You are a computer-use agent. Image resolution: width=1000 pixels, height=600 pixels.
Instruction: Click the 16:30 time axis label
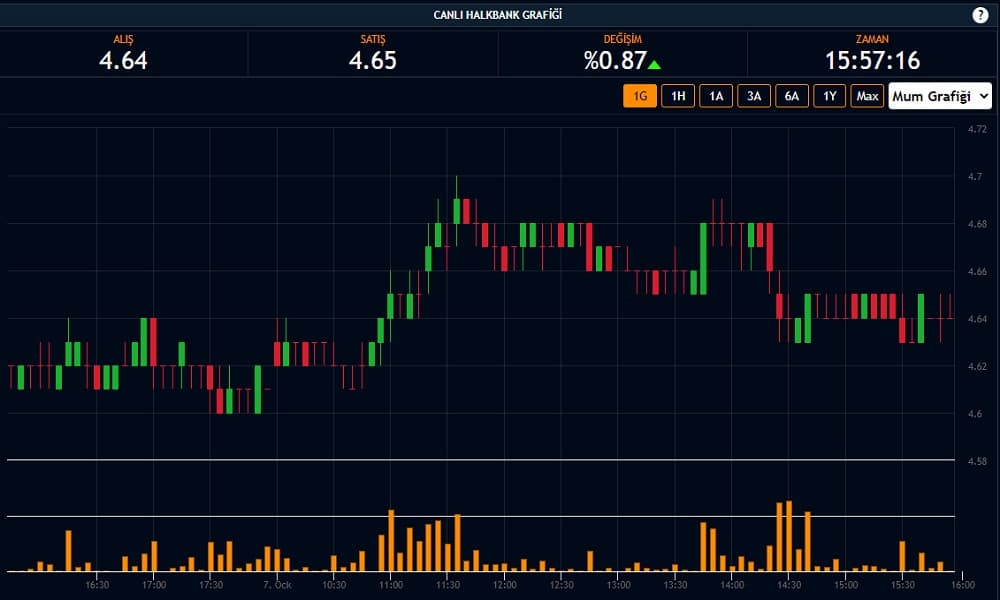[x=97, y=585]
